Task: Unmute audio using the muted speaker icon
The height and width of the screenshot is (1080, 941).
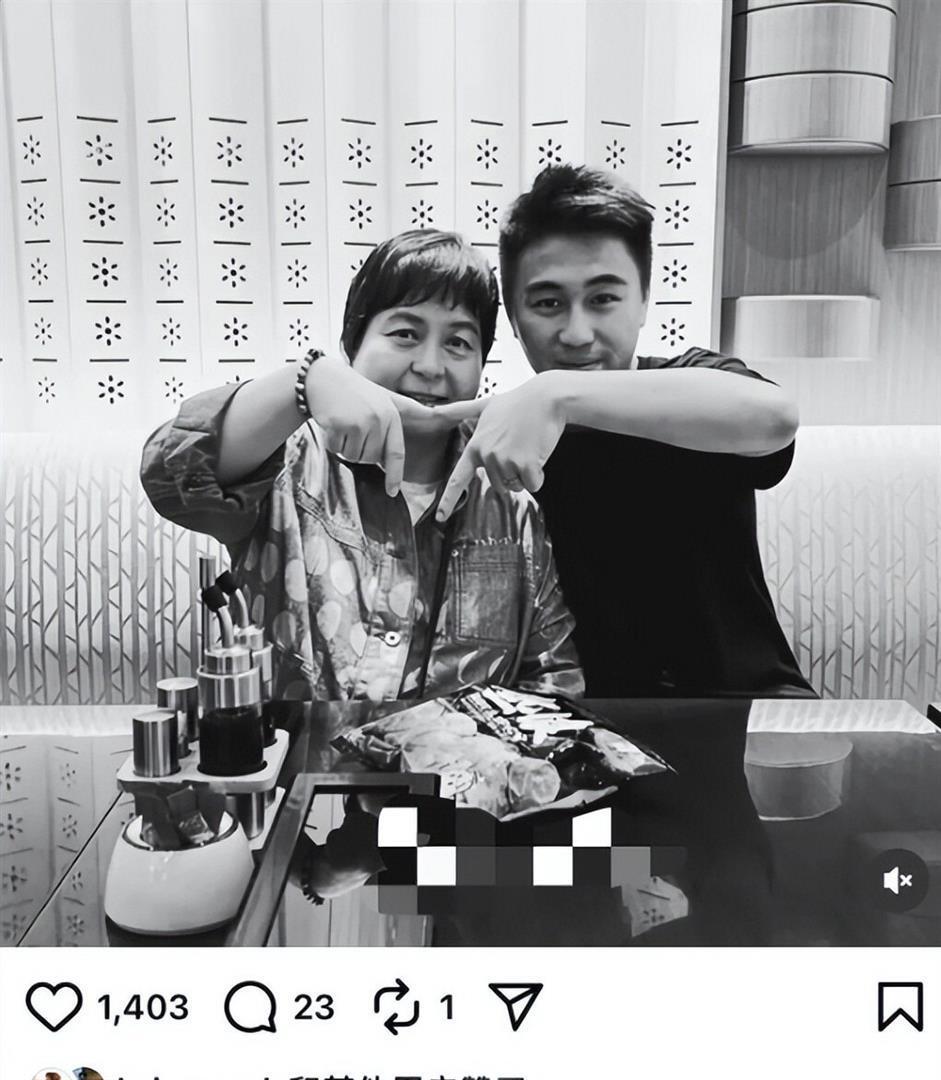Action: [898, 880]
